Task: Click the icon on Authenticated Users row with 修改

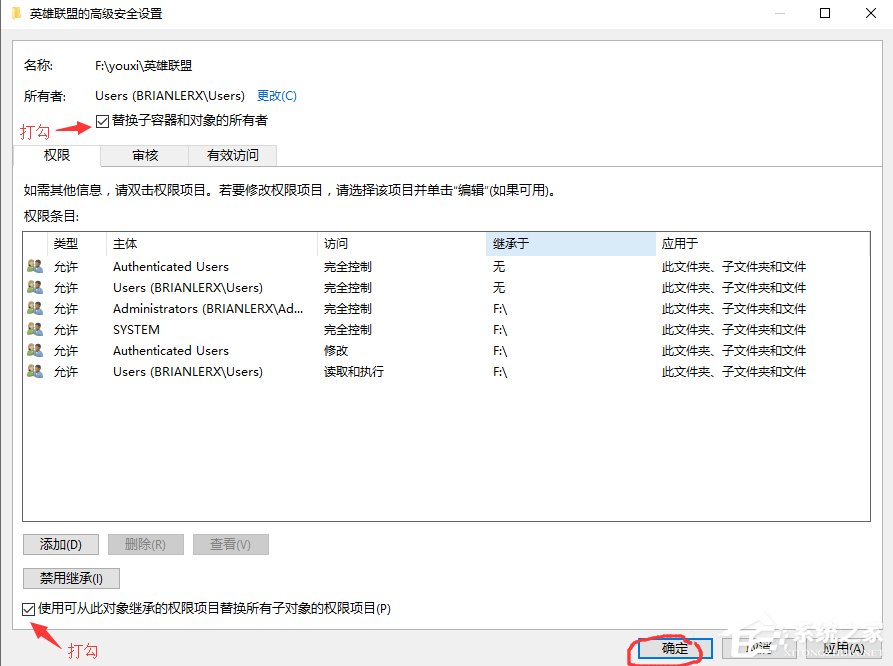Action: click(x=32, y=351)
